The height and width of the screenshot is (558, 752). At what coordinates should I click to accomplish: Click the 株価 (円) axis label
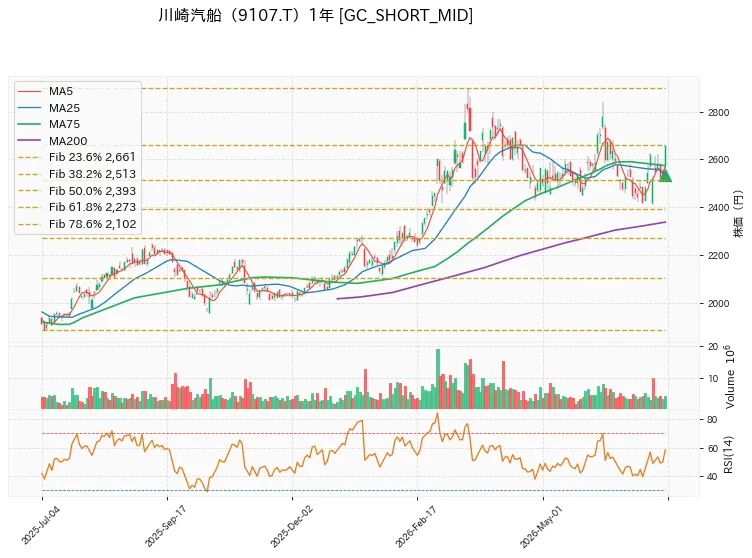pos(738,214)
